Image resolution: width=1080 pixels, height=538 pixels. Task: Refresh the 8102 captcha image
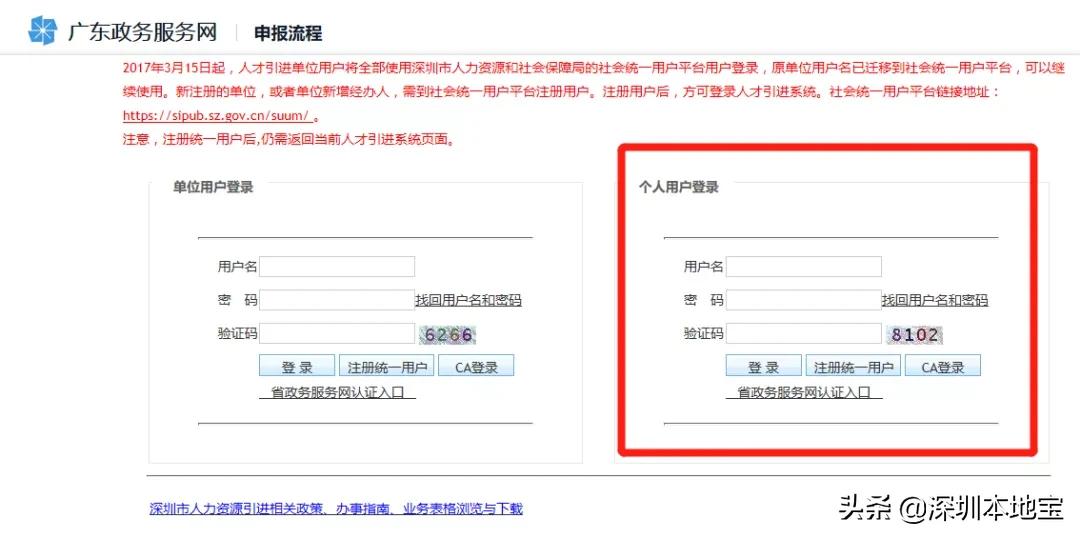(x=914, y=335)
